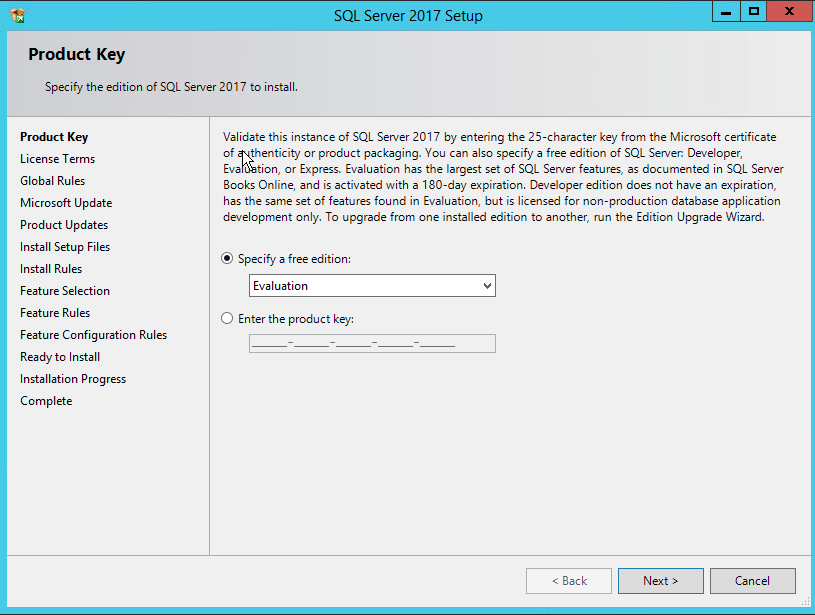The height and width of the screenshot is (615, 815).
Task: Select Microsoft Update step in sidebar
Action: (66, 203)
